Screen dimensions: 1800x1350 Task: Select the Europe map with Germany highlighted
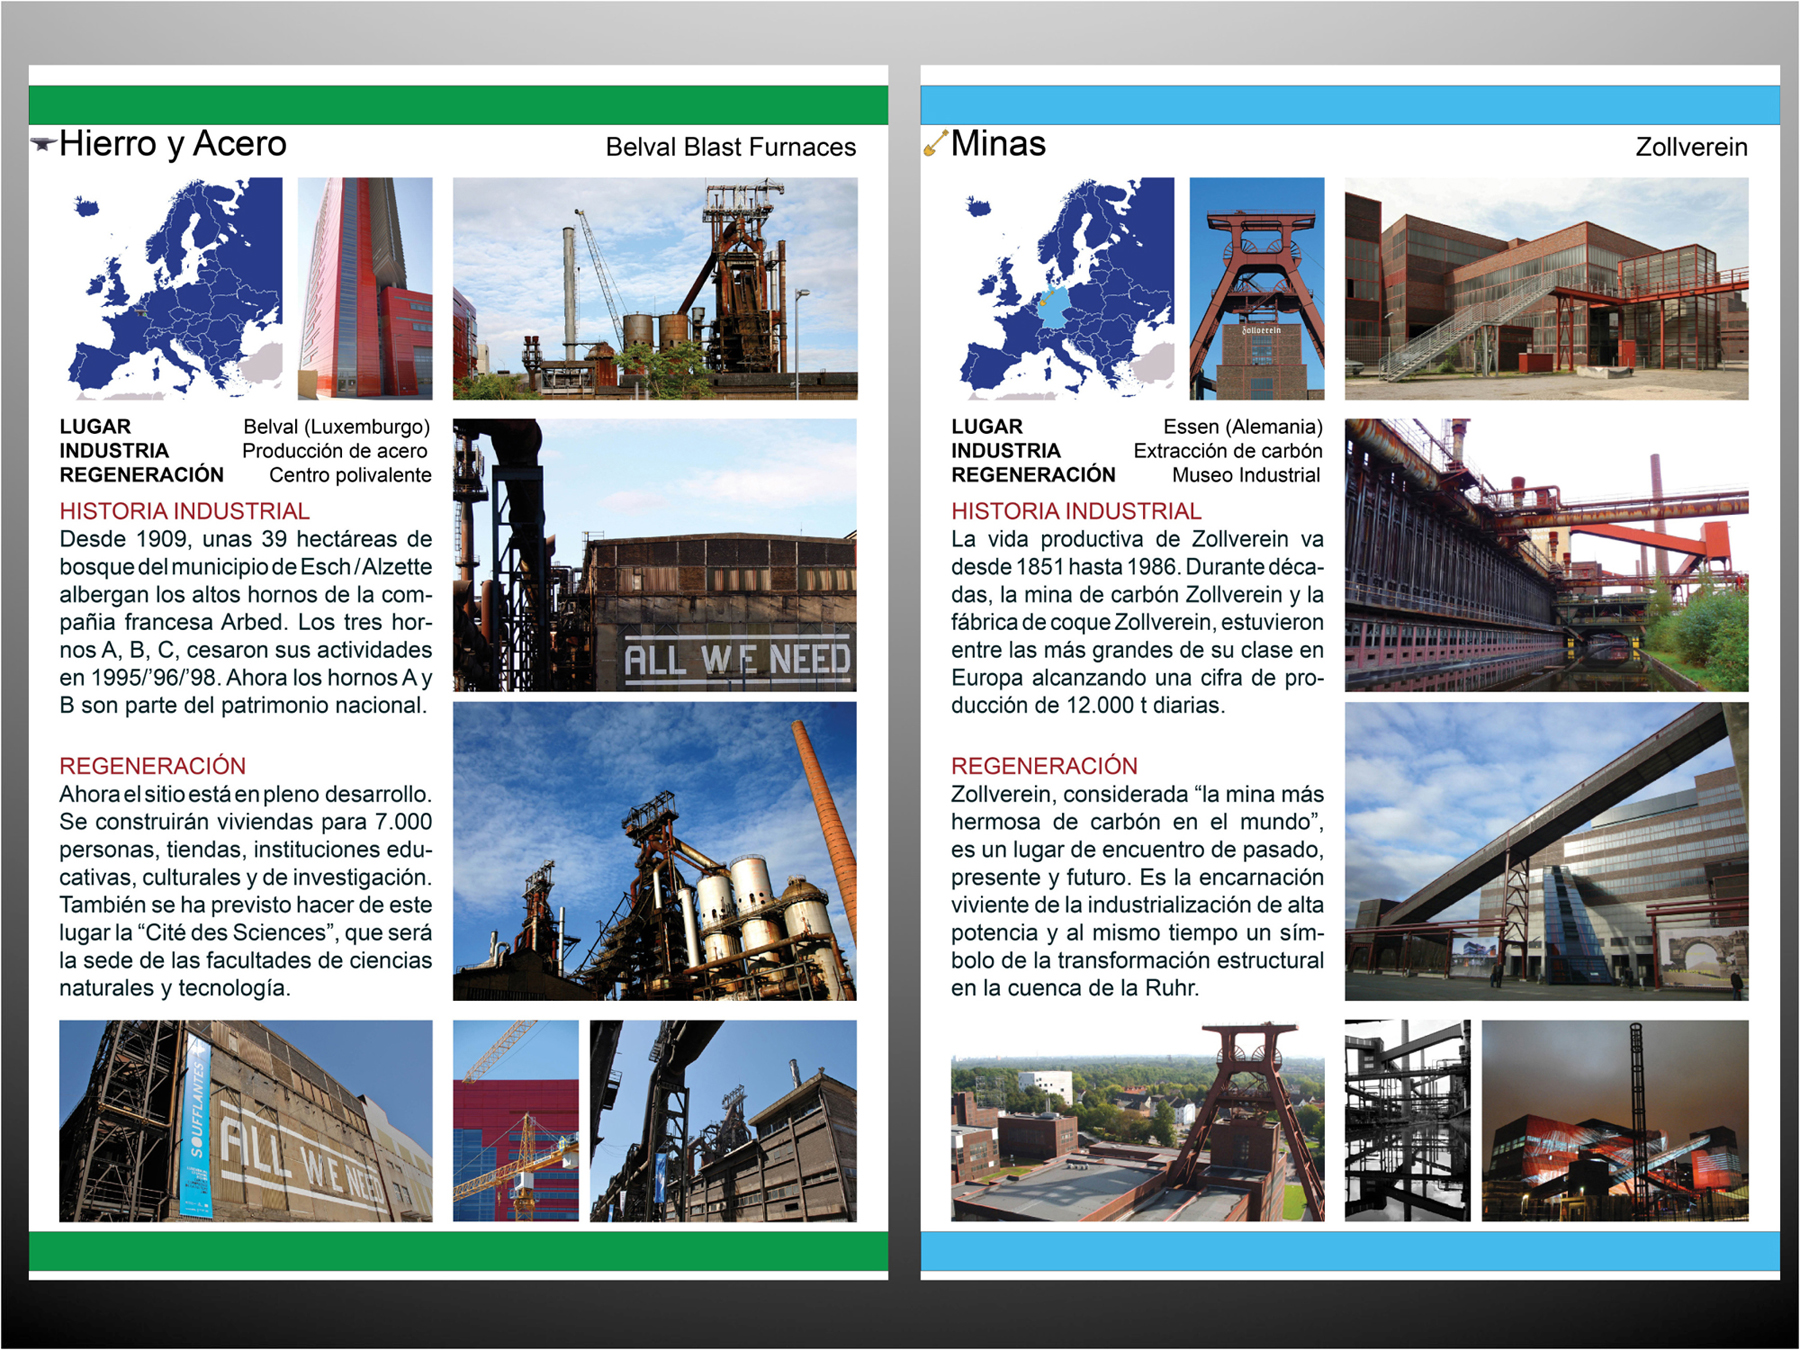tap(1062, 289)
